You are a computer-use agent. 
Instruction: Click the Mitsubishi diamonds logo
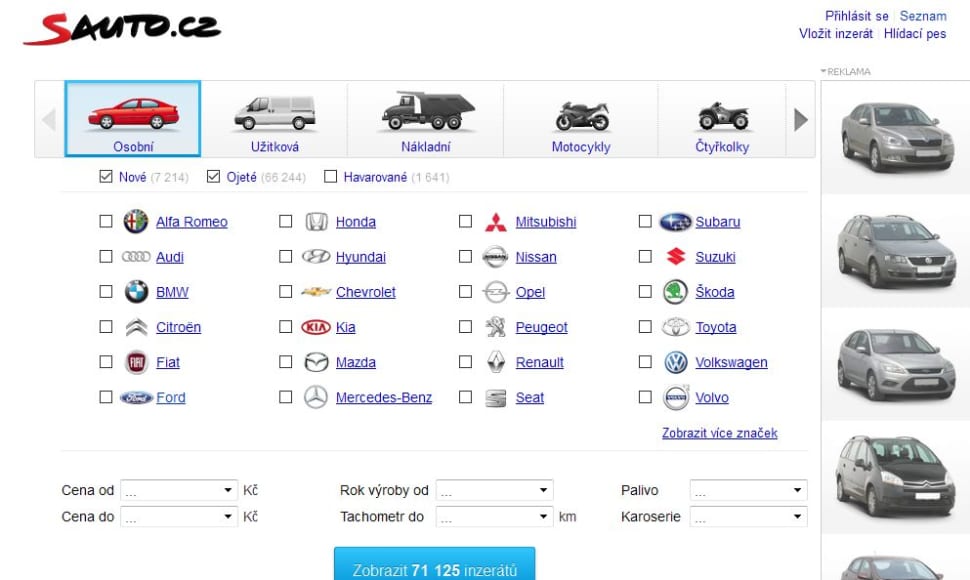click(x=496, y=221)
